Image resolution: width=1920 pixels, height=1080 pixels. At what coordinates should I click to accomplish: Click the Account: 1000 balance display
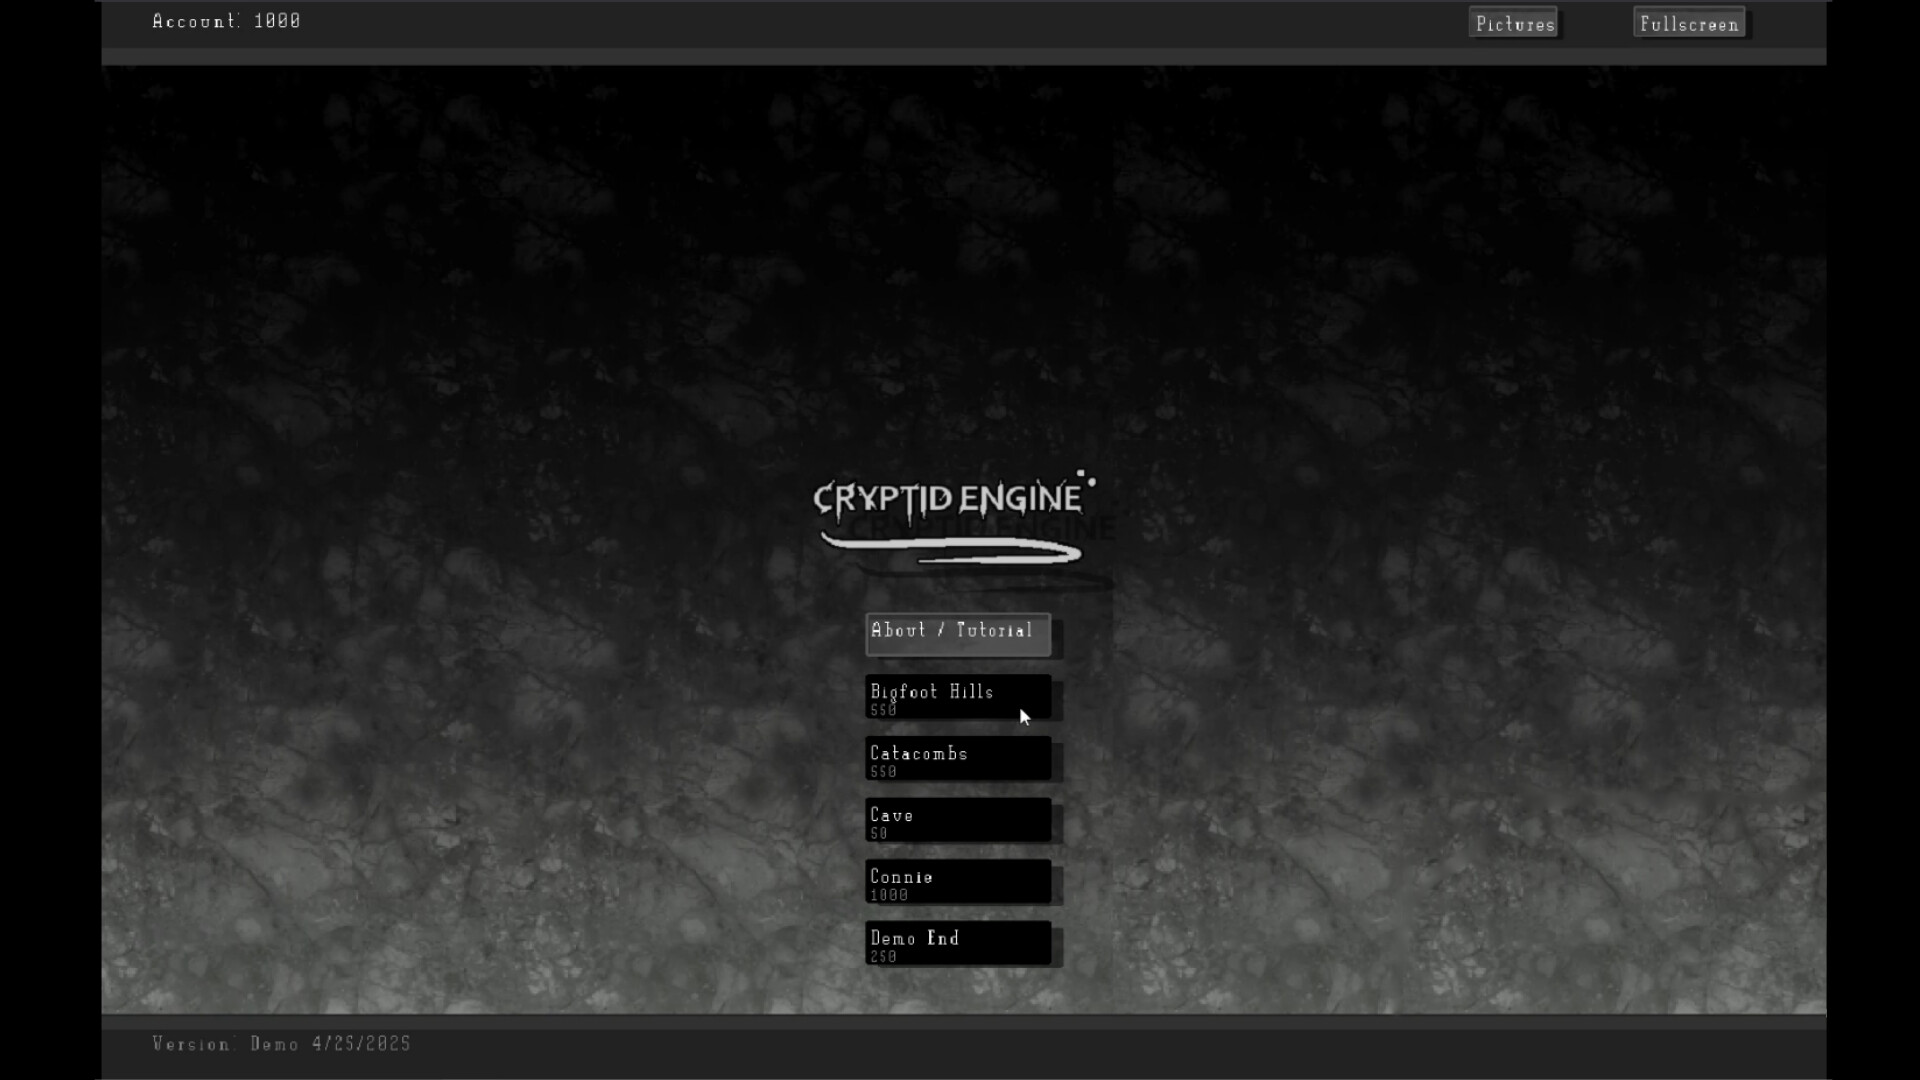pyautogui.click(x=226, y=20)
